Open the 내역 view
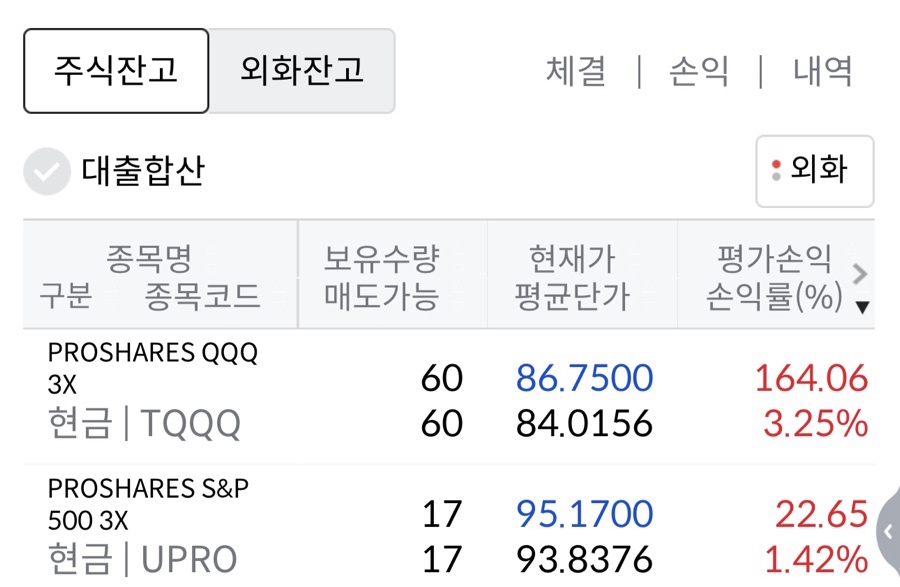 pyautogui.click(x=822, y=72)
